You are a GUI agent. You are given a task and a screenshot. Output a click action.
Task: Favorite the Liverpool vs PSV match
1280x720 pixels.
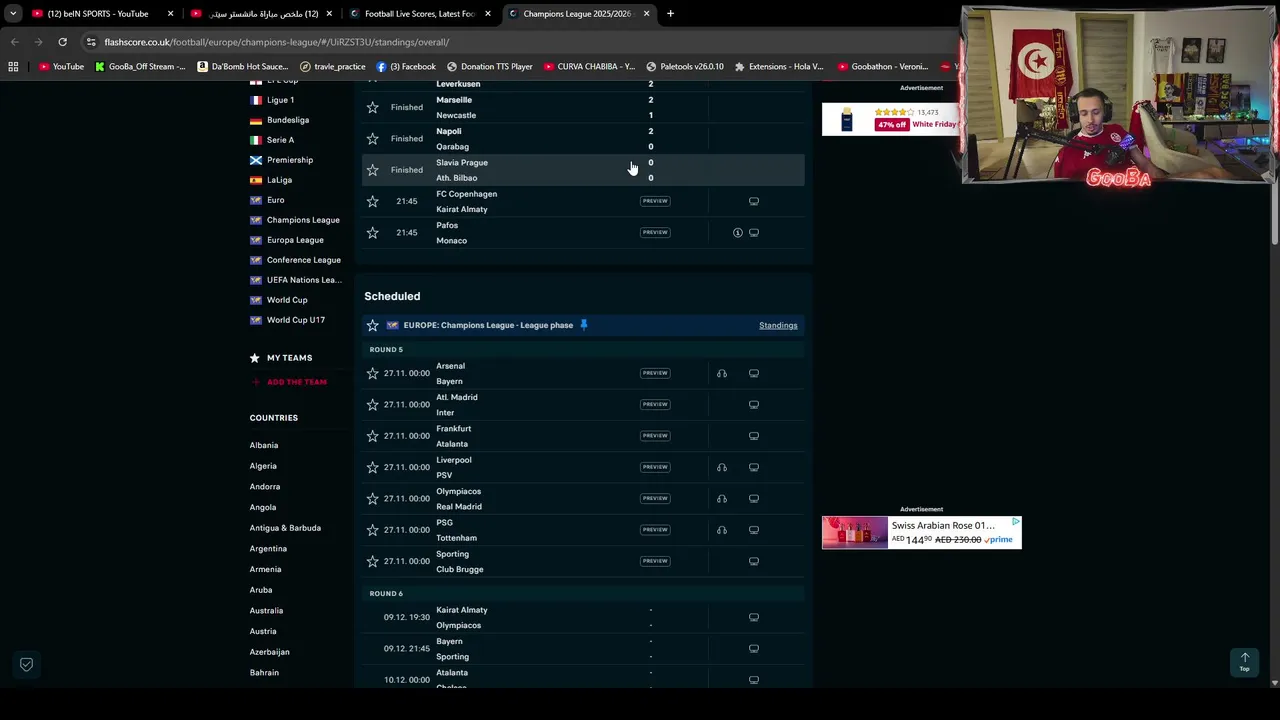pos(373,467)
